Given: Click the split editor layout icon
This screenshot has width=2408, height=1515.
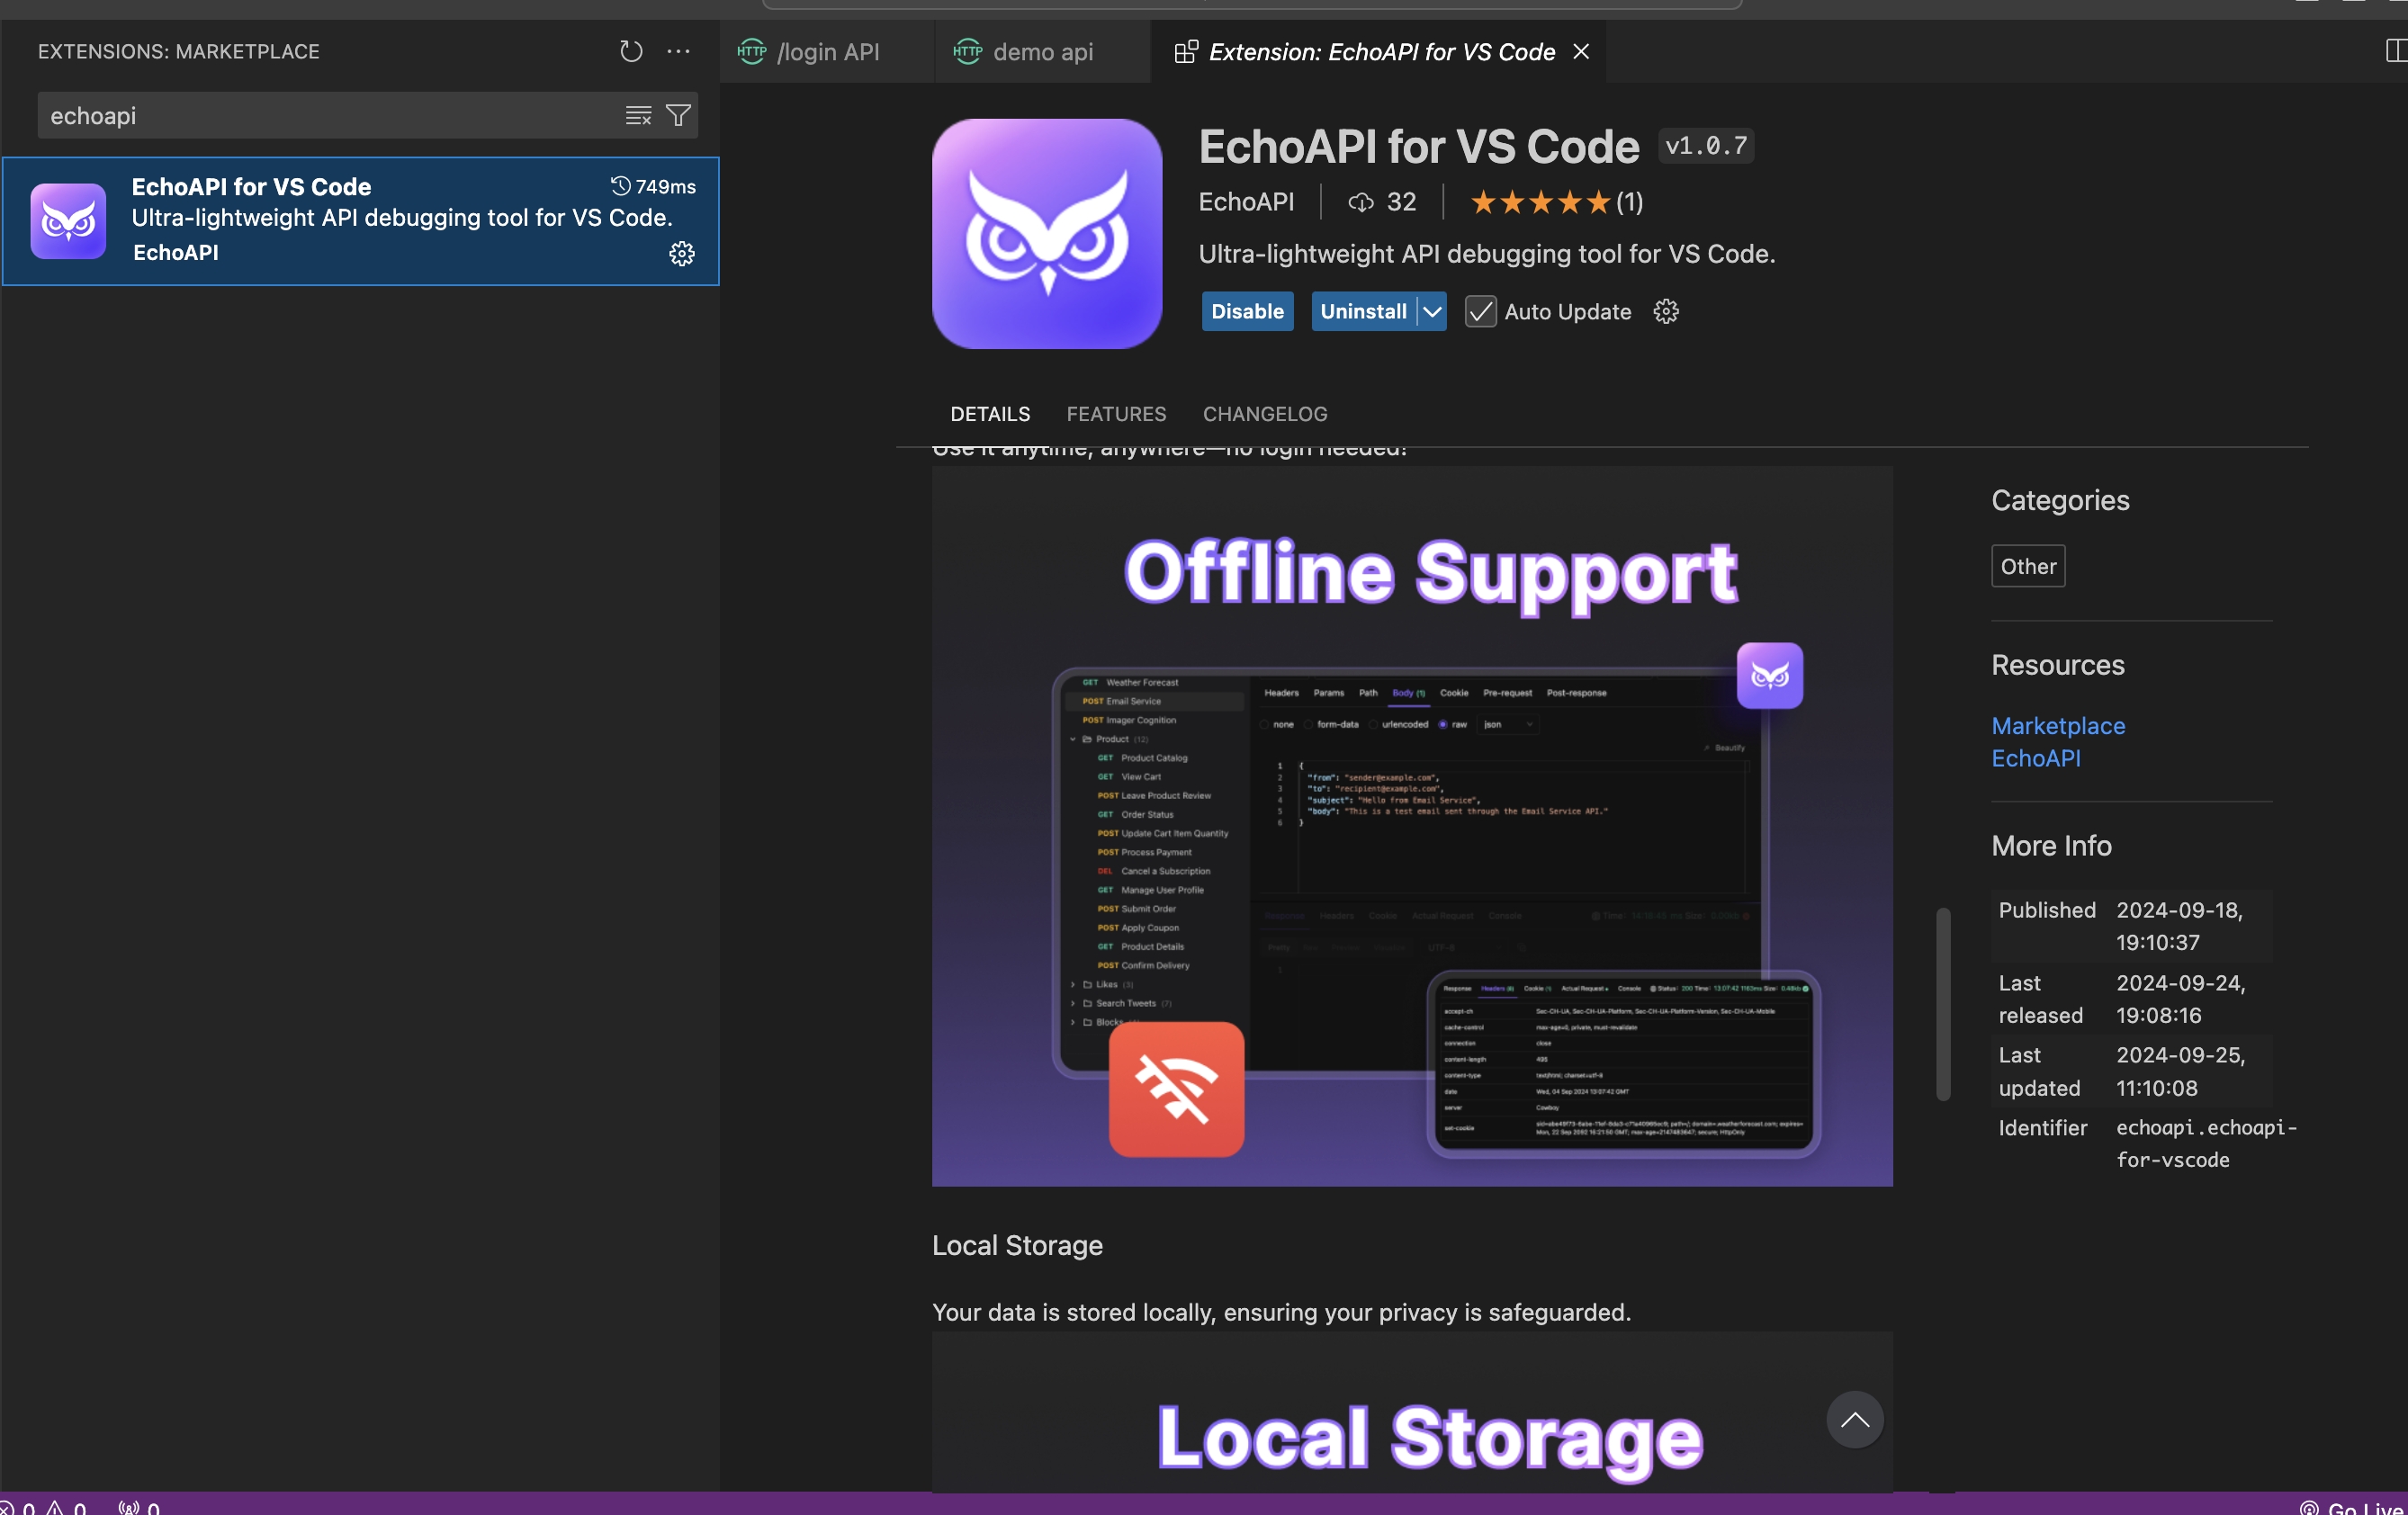Looking at the screenshot, I should point(2396,51).
